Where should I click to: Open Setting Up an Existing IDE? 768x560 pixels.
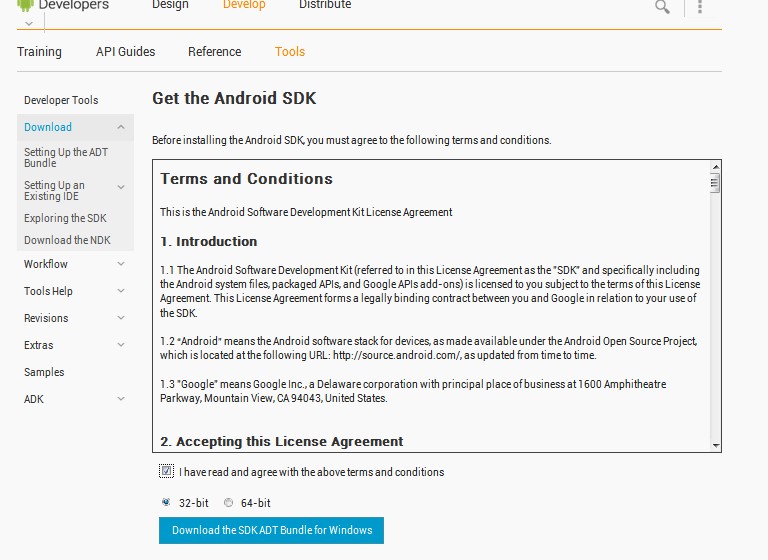click(54, 191)
